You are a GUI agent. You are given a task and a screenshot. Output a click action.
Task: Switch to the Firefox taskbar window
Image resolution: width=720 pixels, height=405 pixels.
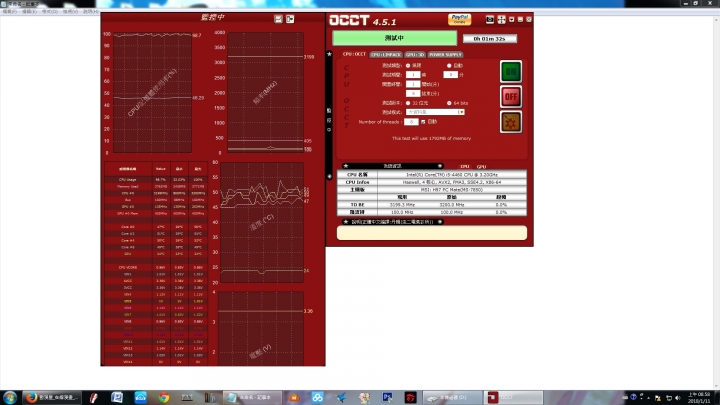(52, 397)
